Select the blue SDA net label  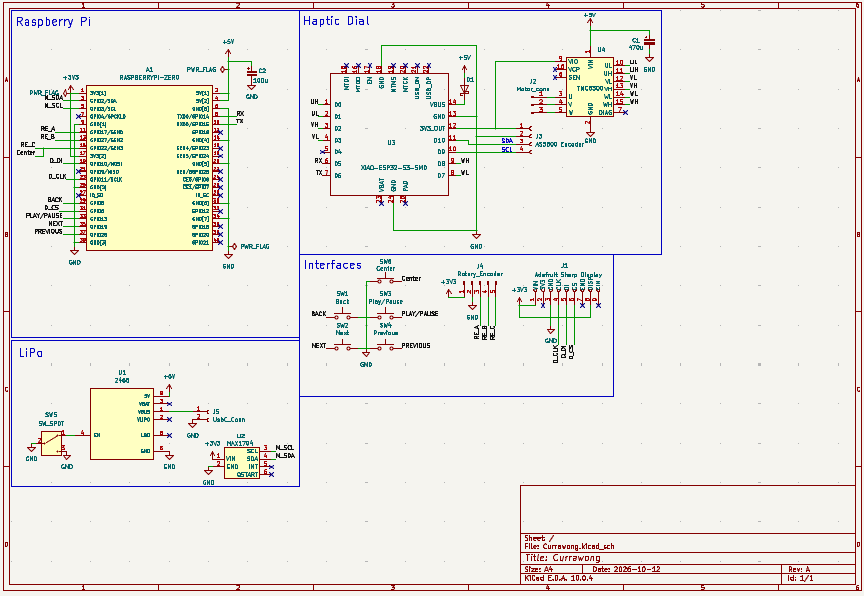point(507,141)
